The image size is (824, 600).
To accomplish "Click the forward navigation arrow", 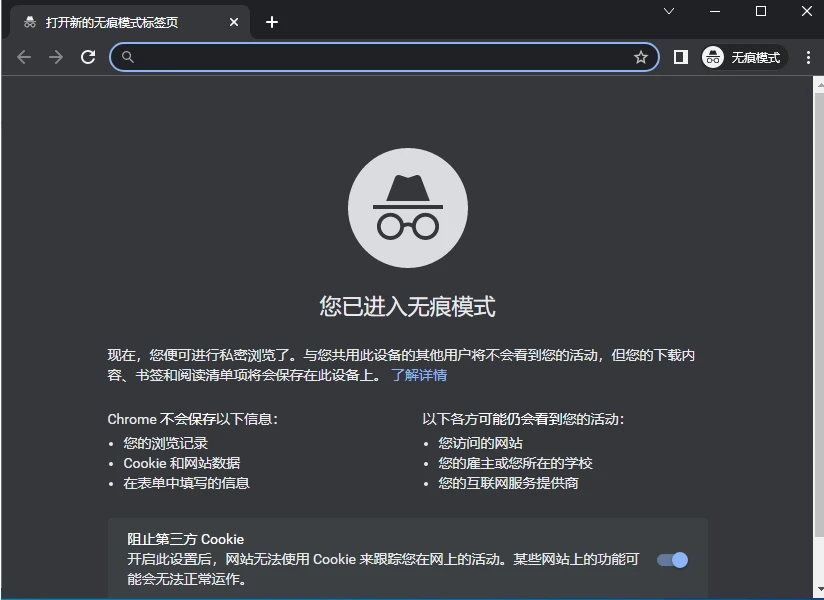I will (x=56, y=57).
